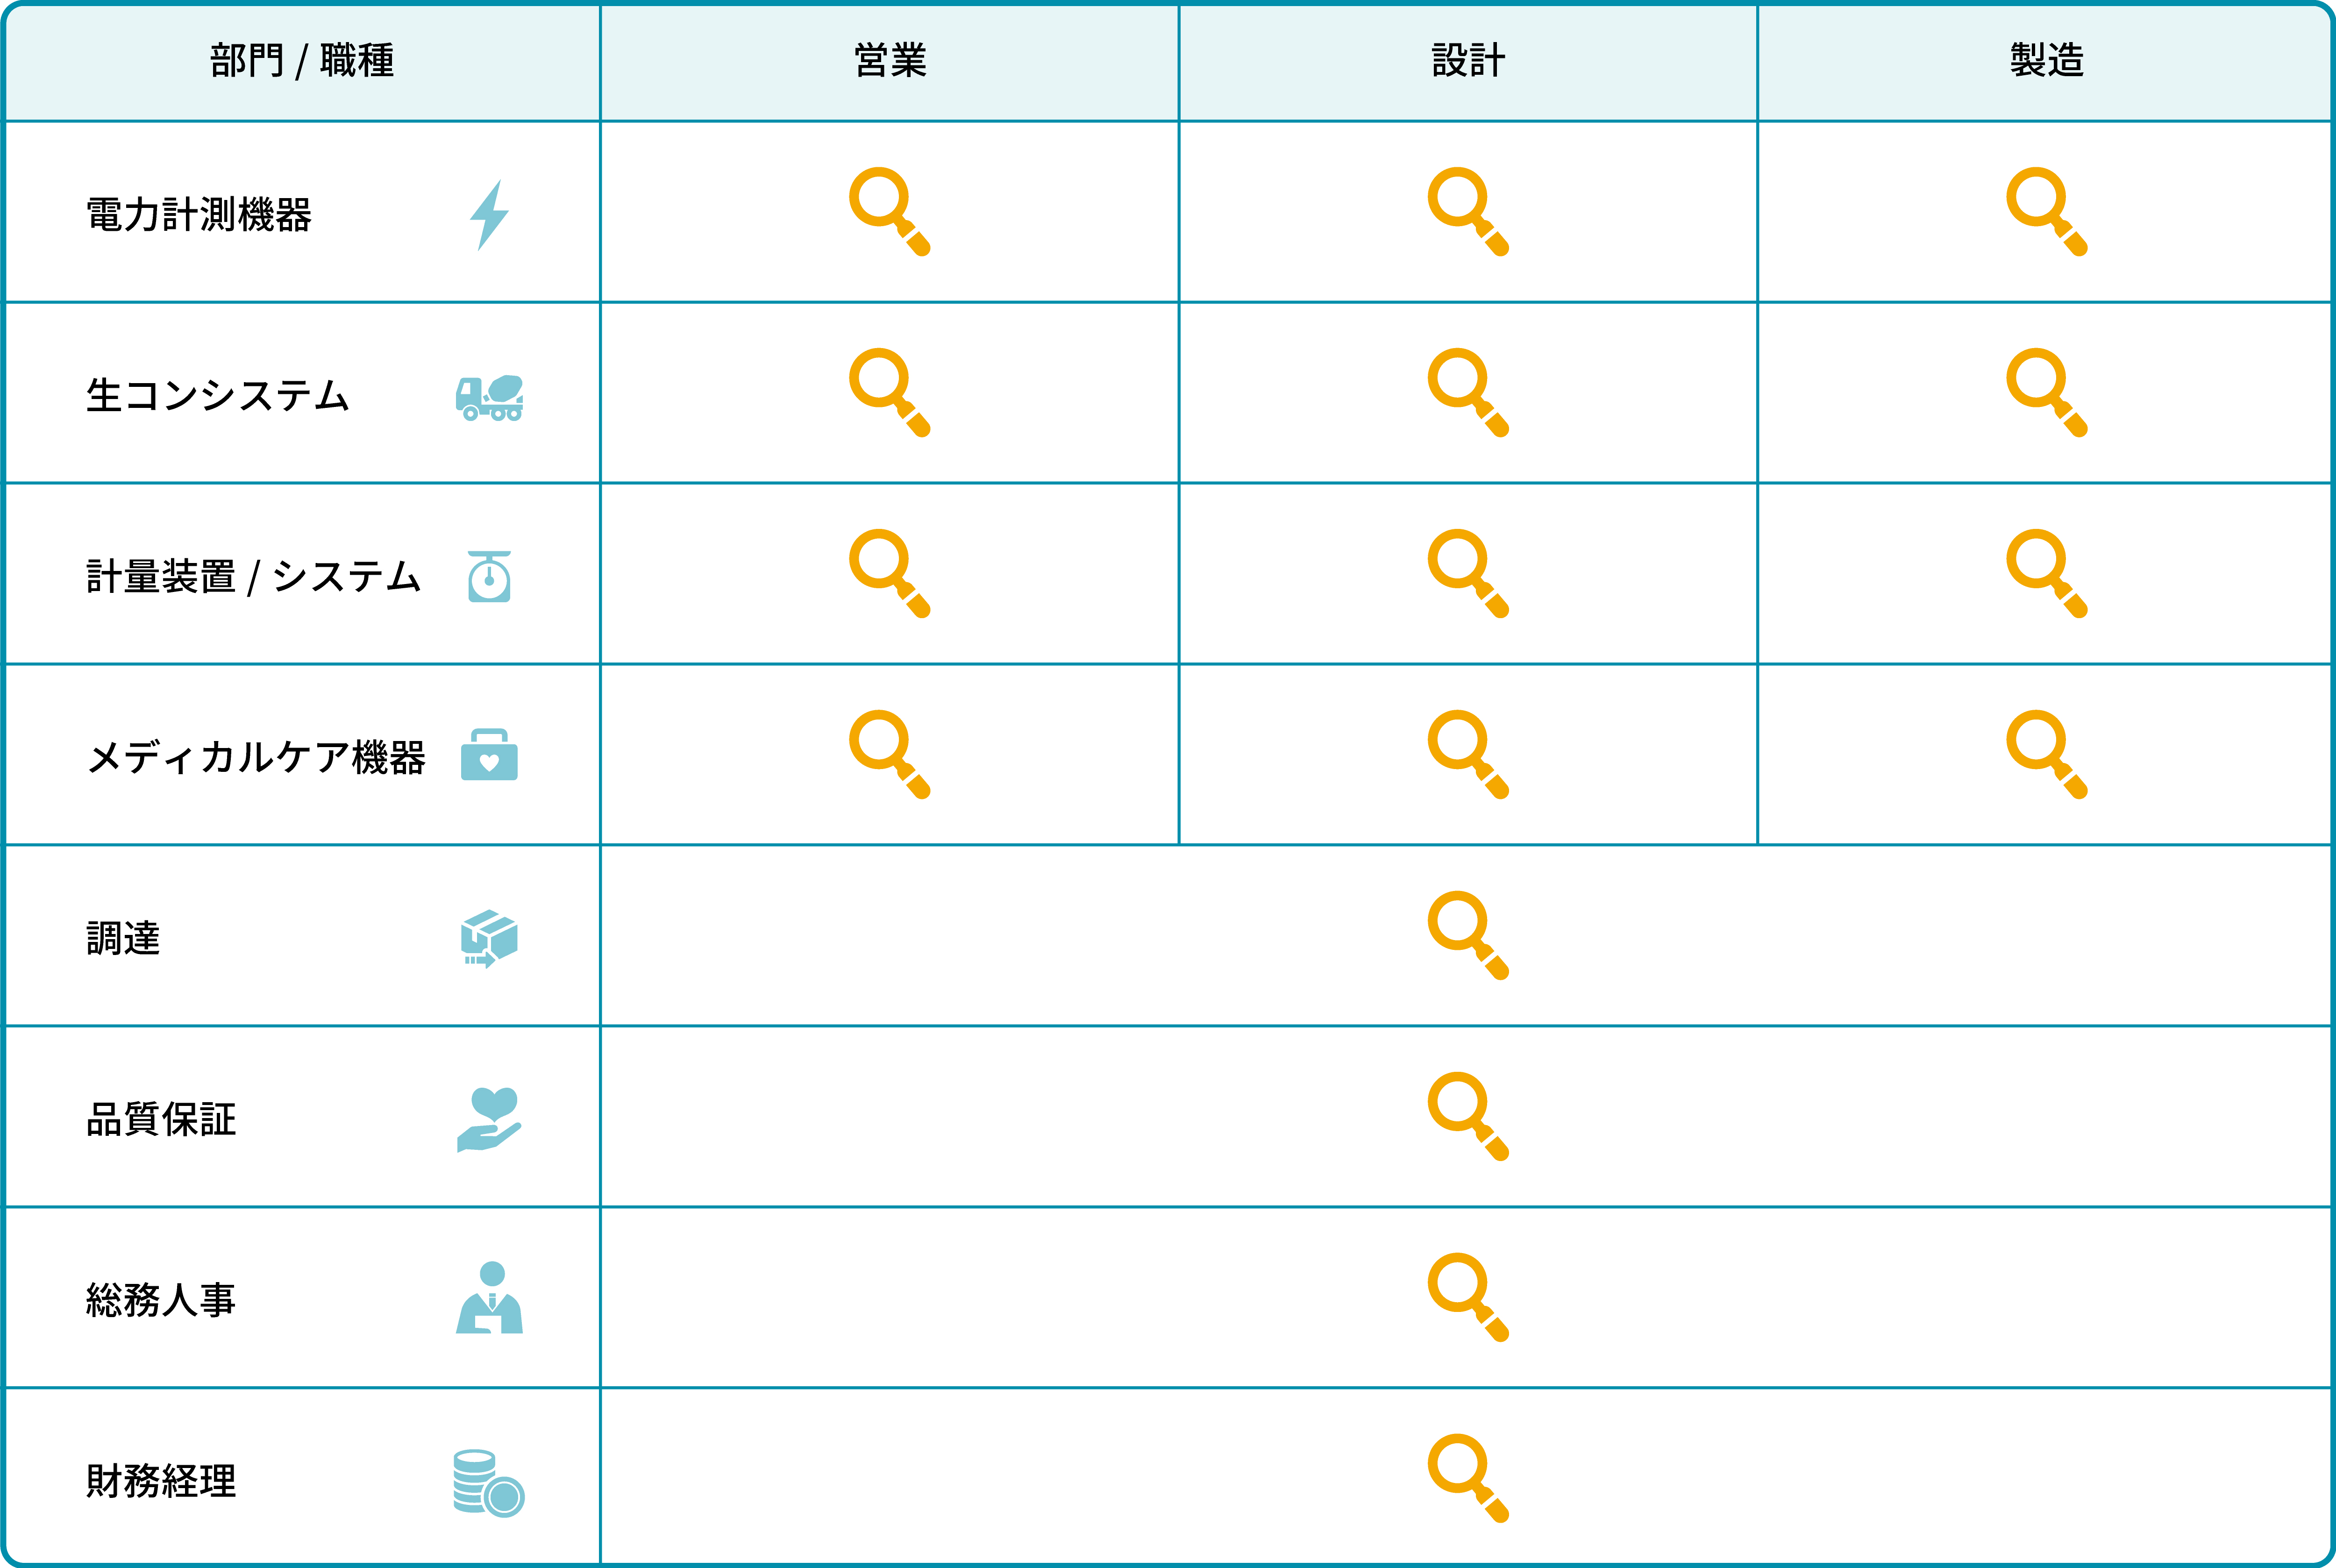Click the concrete mixer truck icon

click(489, 397)
